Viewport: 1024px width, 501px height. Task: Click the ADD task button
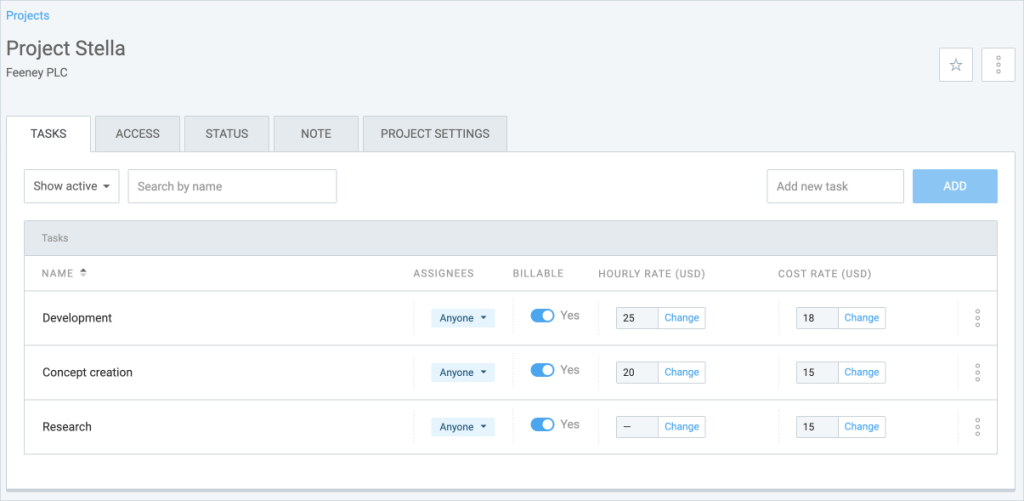[x=955, y=186]
